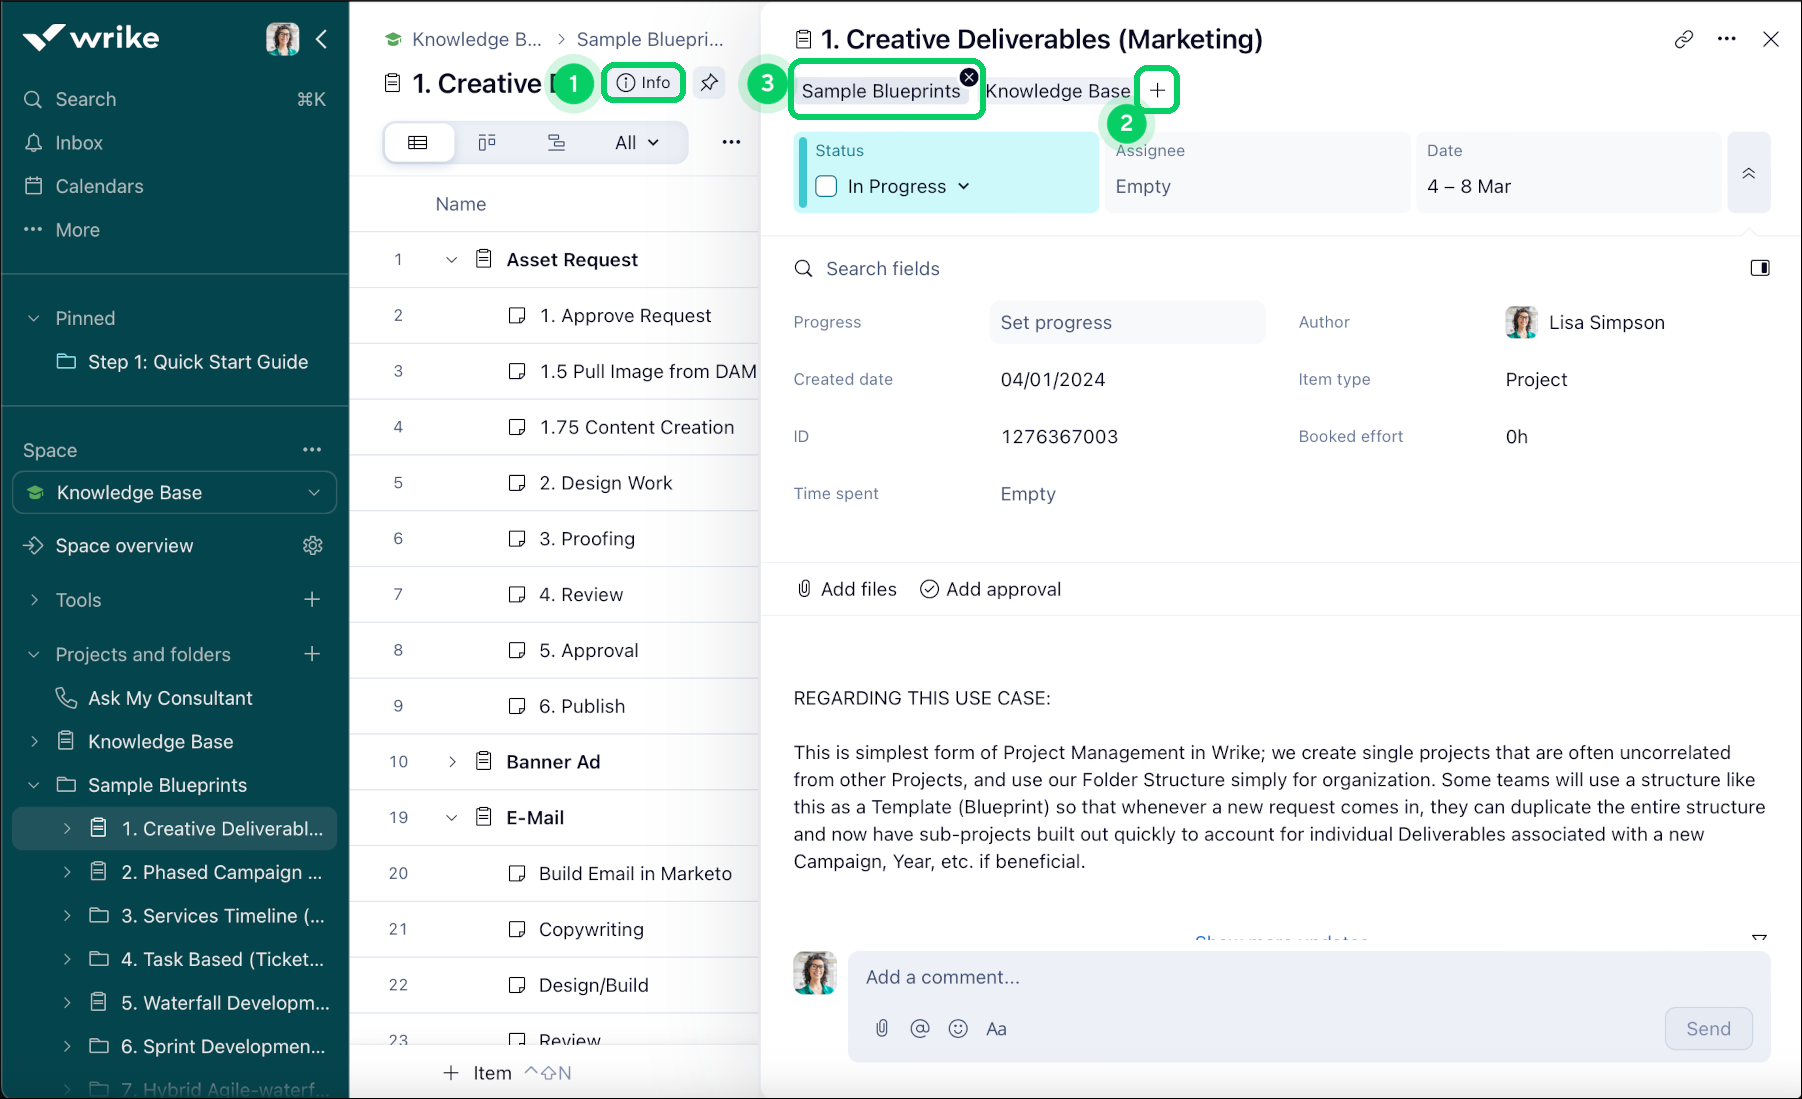Viewport: 1802px width, 1099px height.
Task: Open the Knowledge Base space dropdown
Action: [314, 493]
